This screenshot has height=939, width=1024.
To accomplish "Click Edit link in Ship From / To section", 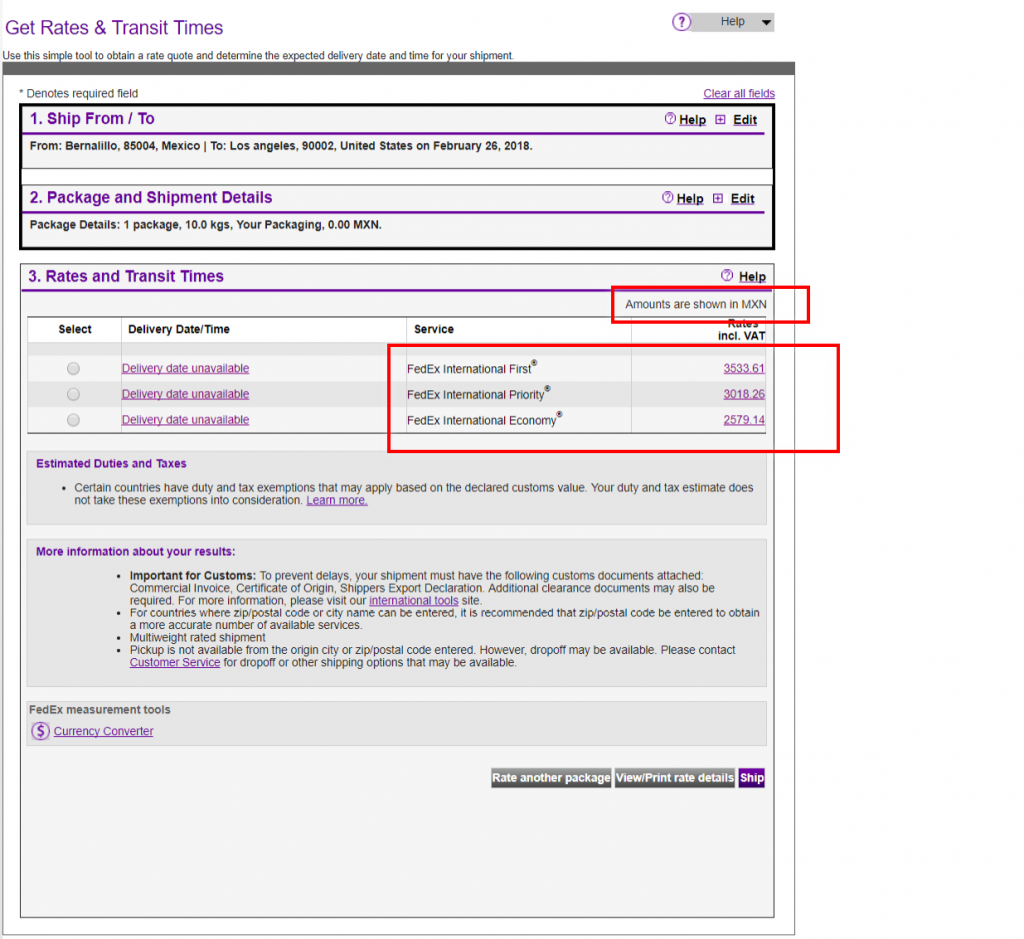I will [744, 119].
